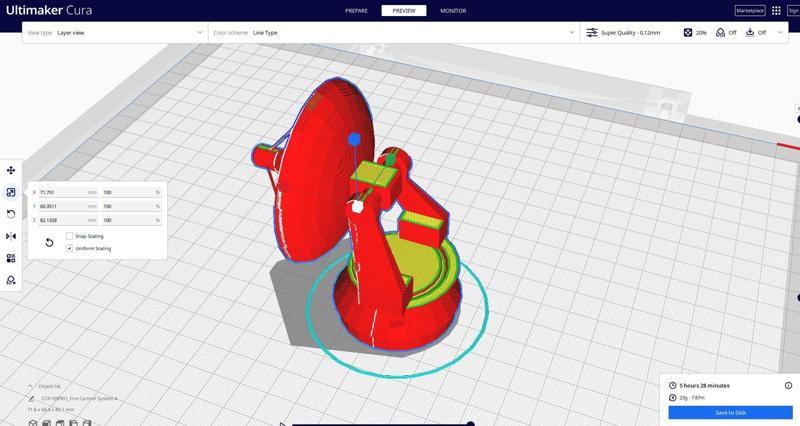Screen dimensions: 800x426
Task: Click the material usage spool icon
Action: pos(672,397)
